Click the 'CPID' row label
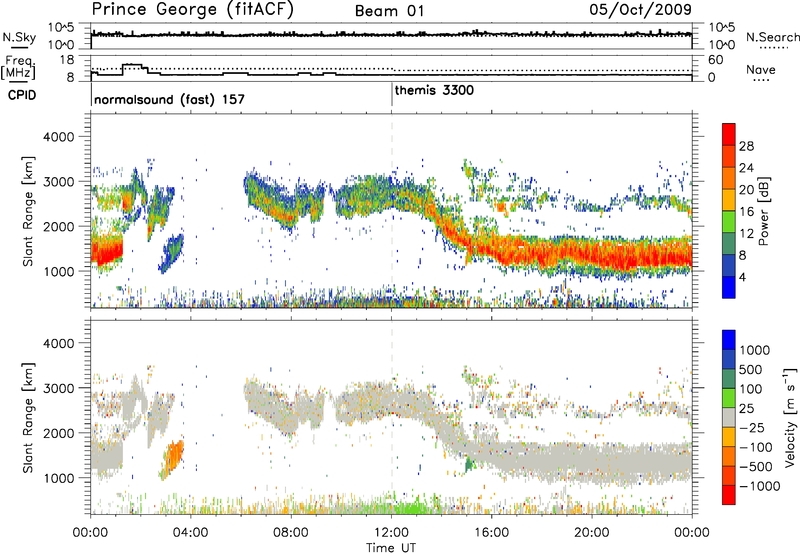Screen dimensions: 800x554 coord(22,95)
